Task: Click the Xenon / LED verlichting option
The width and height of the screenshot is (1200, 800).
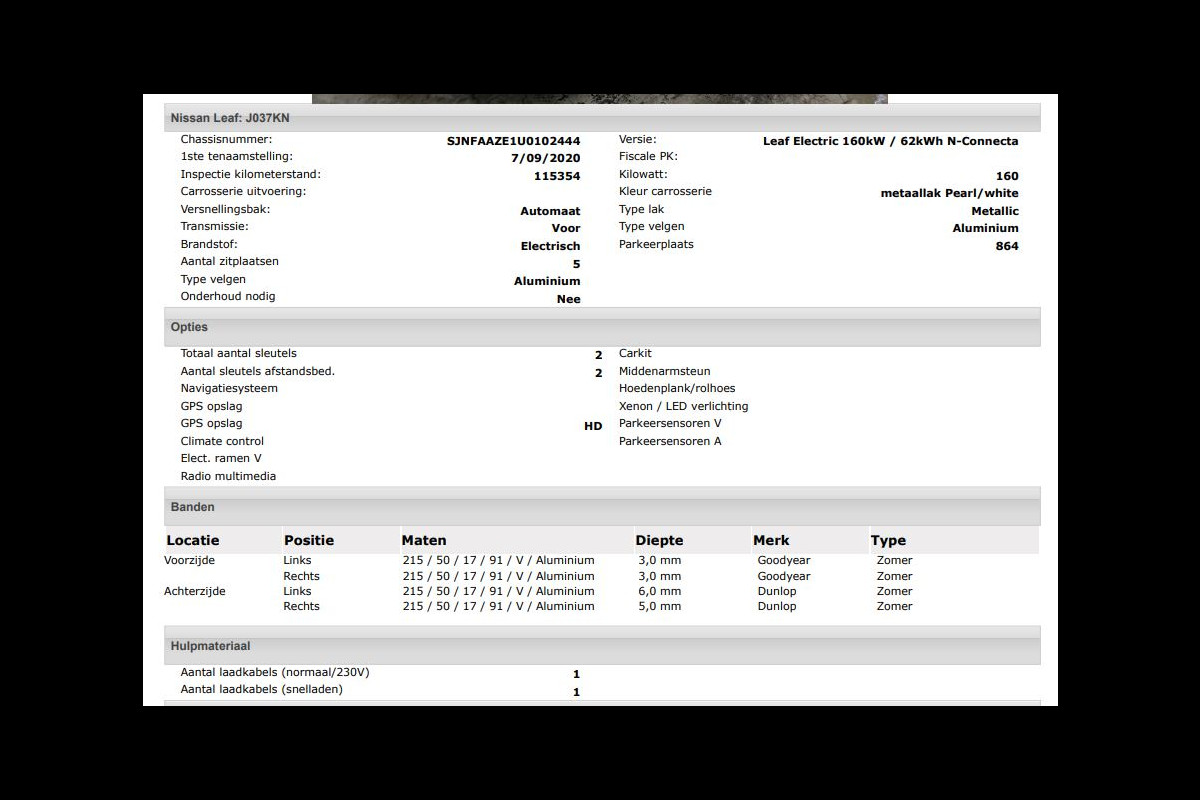Action: (683, 406)
